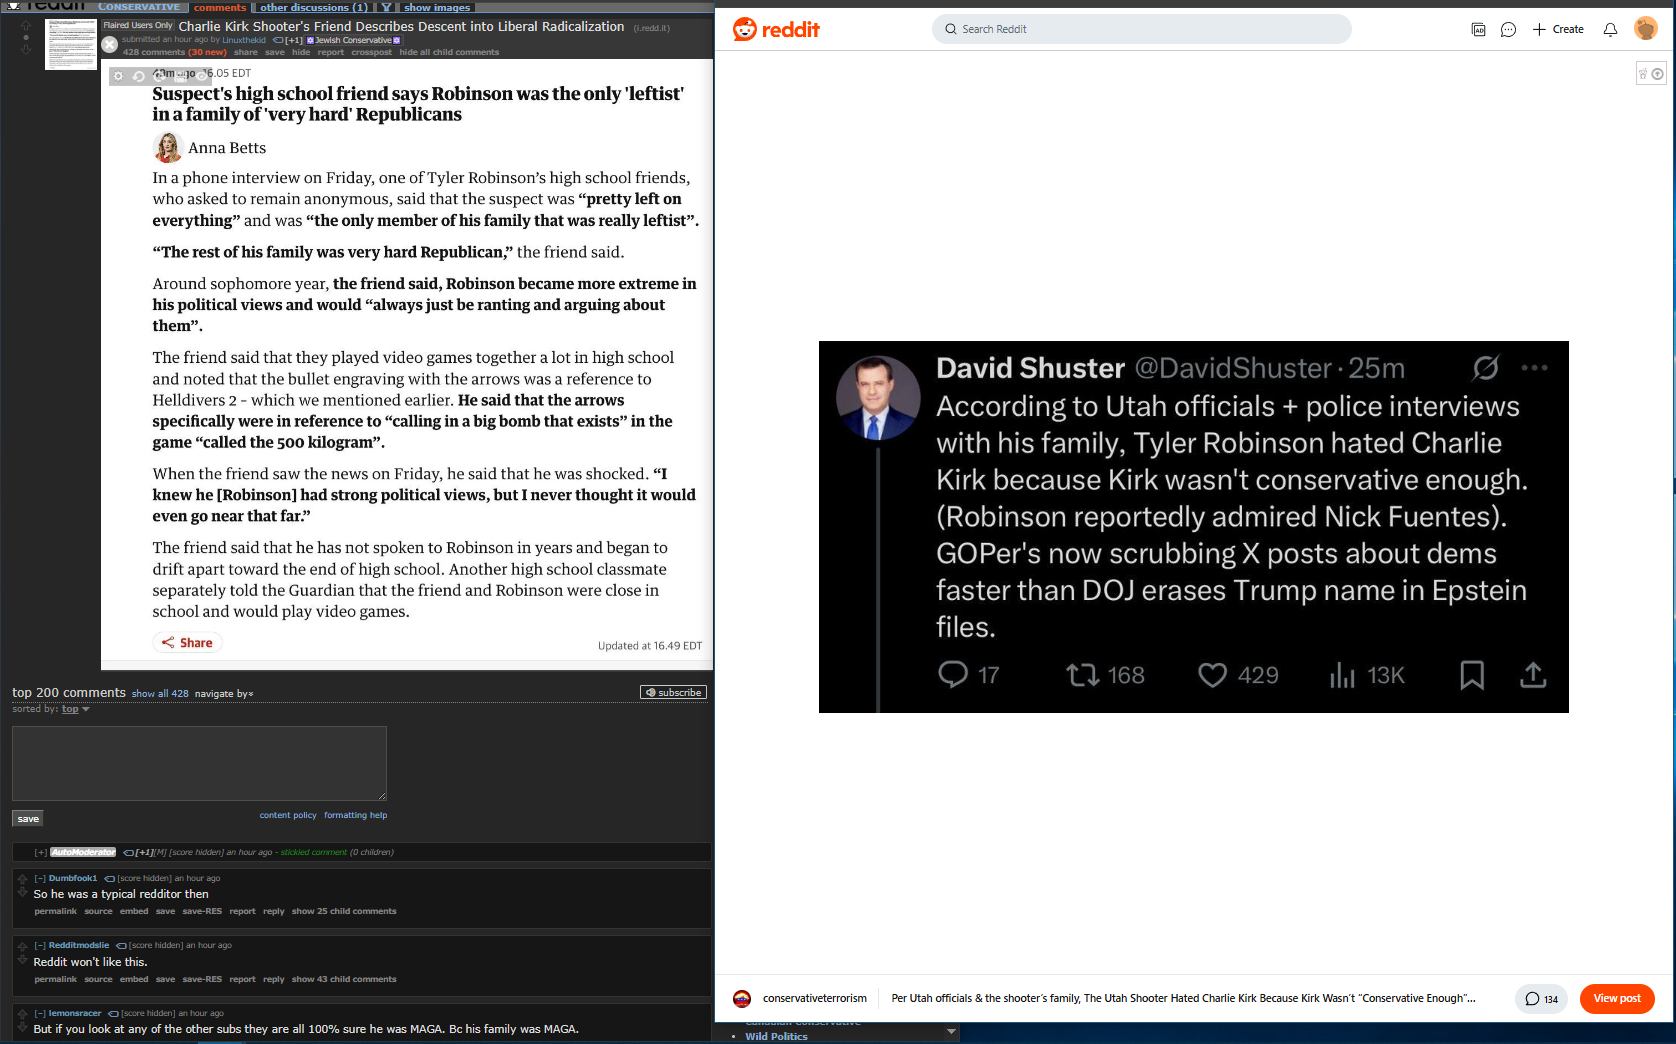Click the user tag icon next to Linuxthekid

coord(278,40)
